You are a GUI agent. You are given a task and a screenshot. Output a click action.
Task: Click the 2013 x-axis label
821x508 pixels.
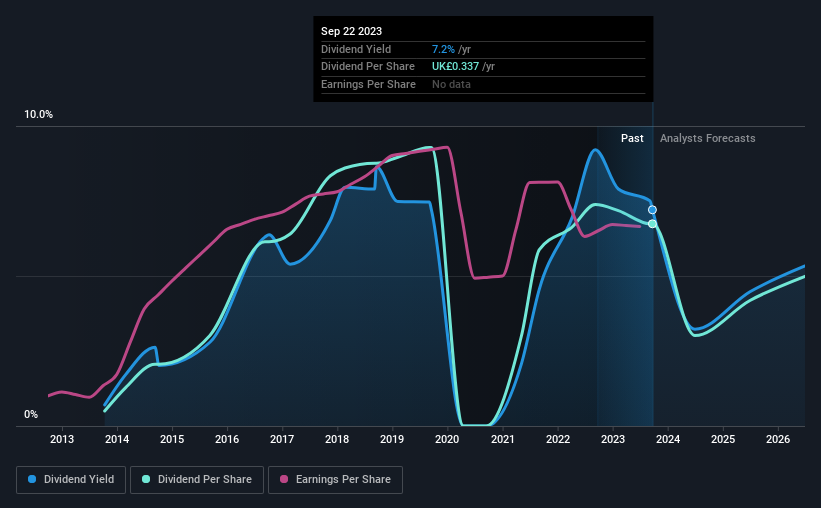[62, 439]
